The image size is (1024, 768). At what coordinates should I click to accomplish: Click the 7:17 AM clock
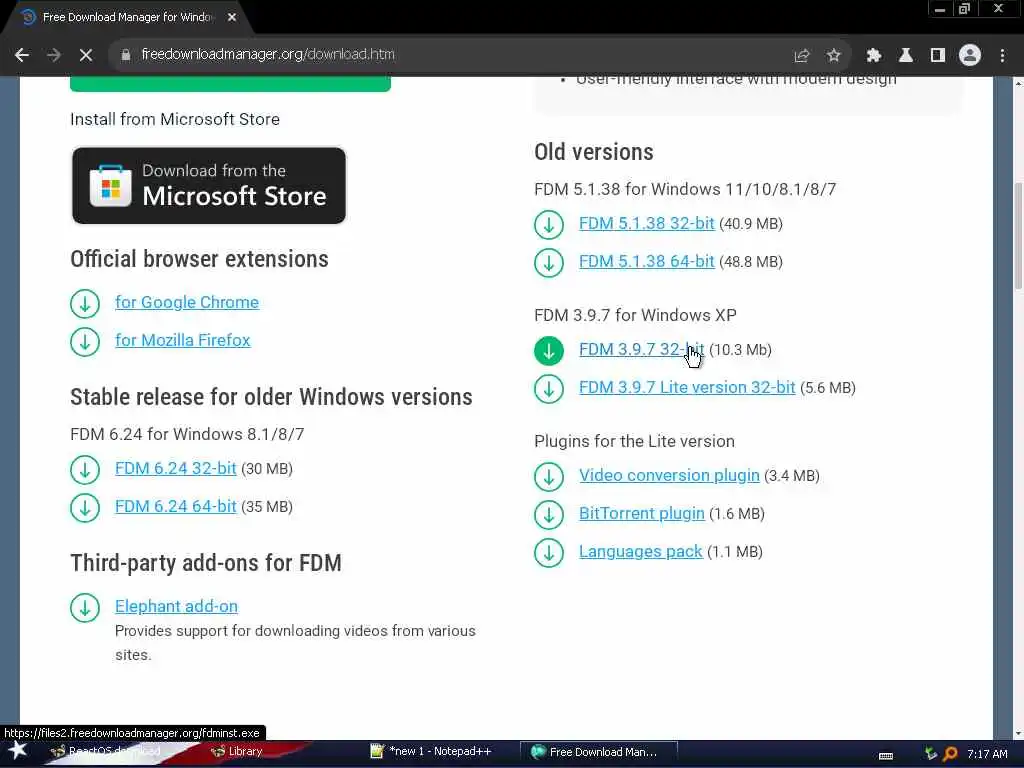(987, 754)
